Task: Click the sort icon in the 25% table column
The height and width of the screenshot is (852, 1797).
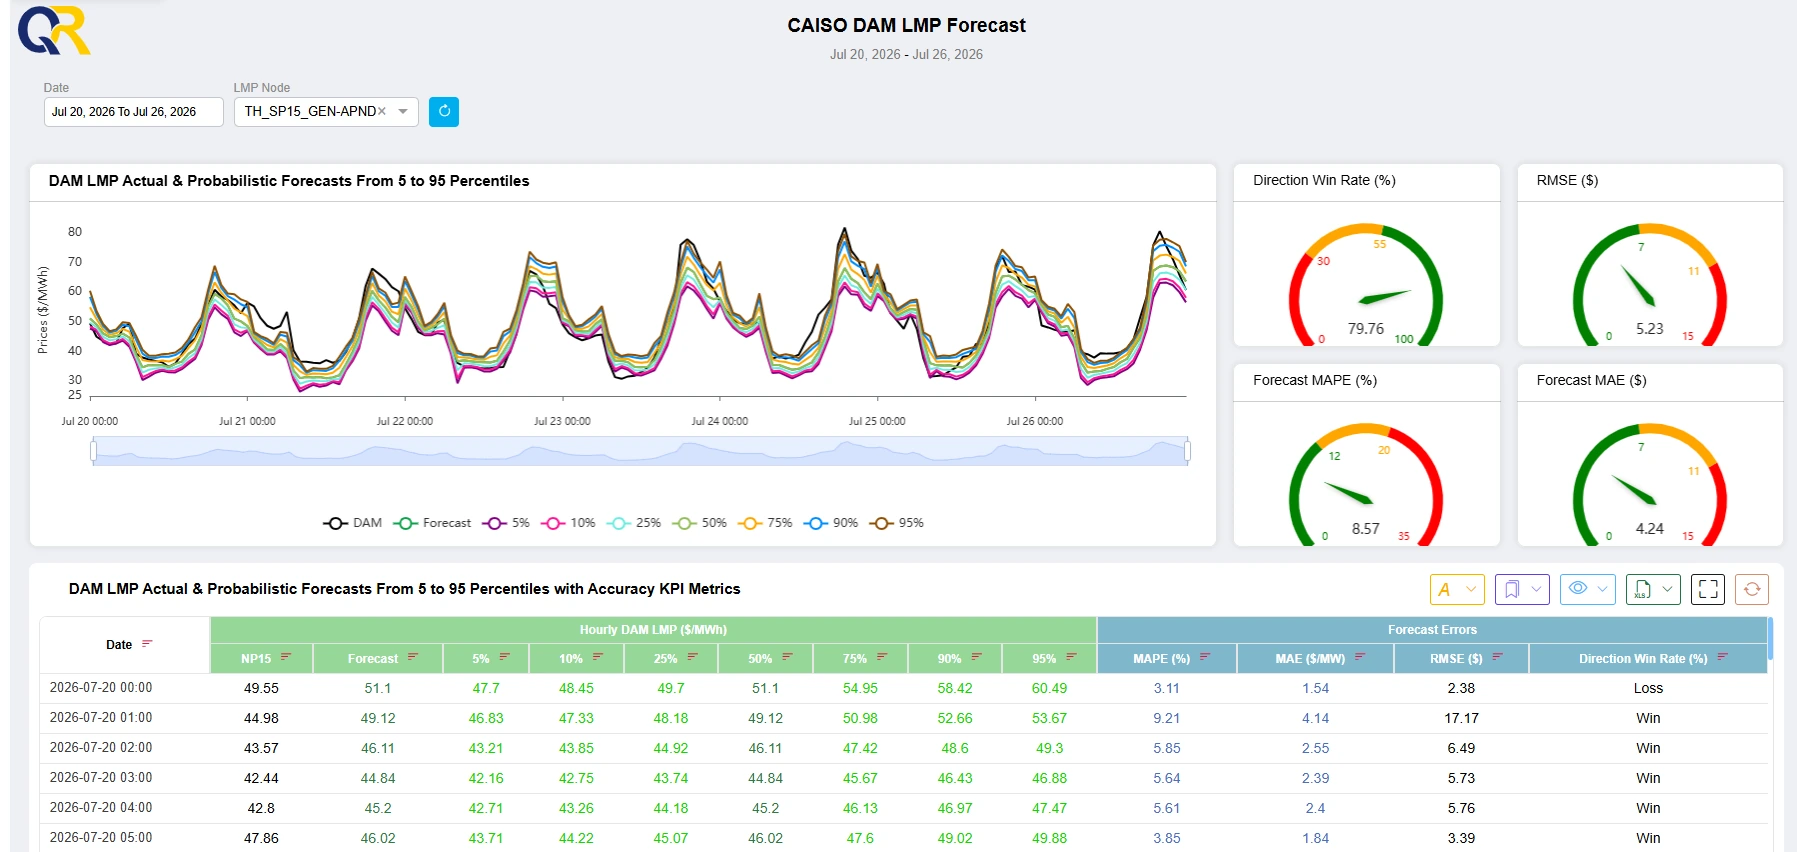Action: coord(693,658)
